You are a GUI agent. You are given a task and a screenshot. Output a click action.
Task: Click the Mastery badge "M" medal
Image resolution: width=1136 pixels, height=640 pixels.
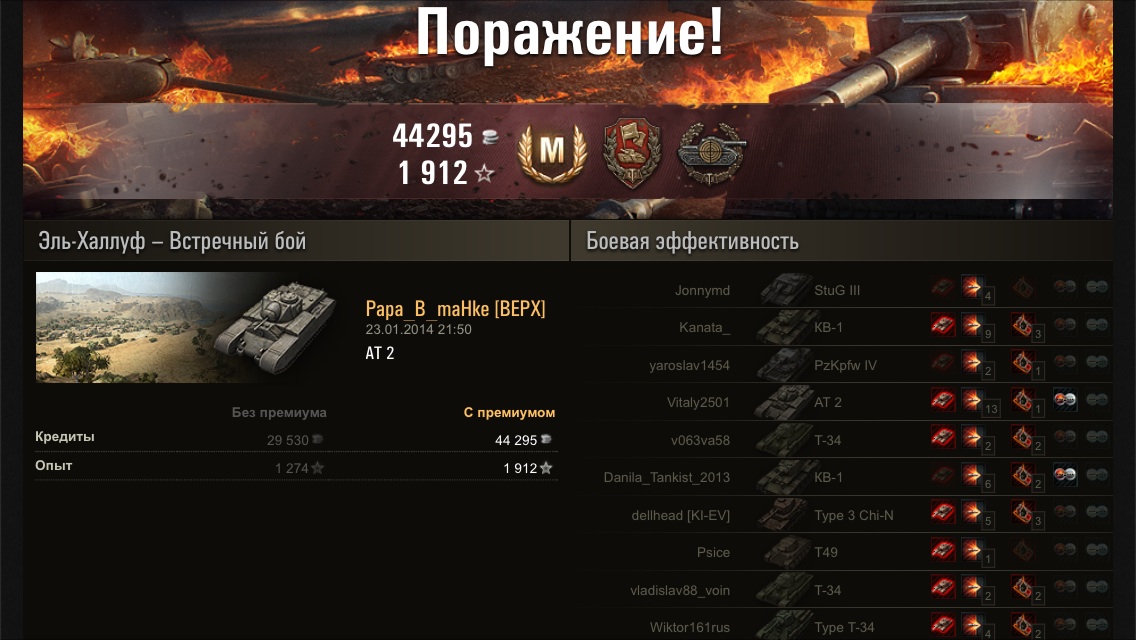click(552, 153)
